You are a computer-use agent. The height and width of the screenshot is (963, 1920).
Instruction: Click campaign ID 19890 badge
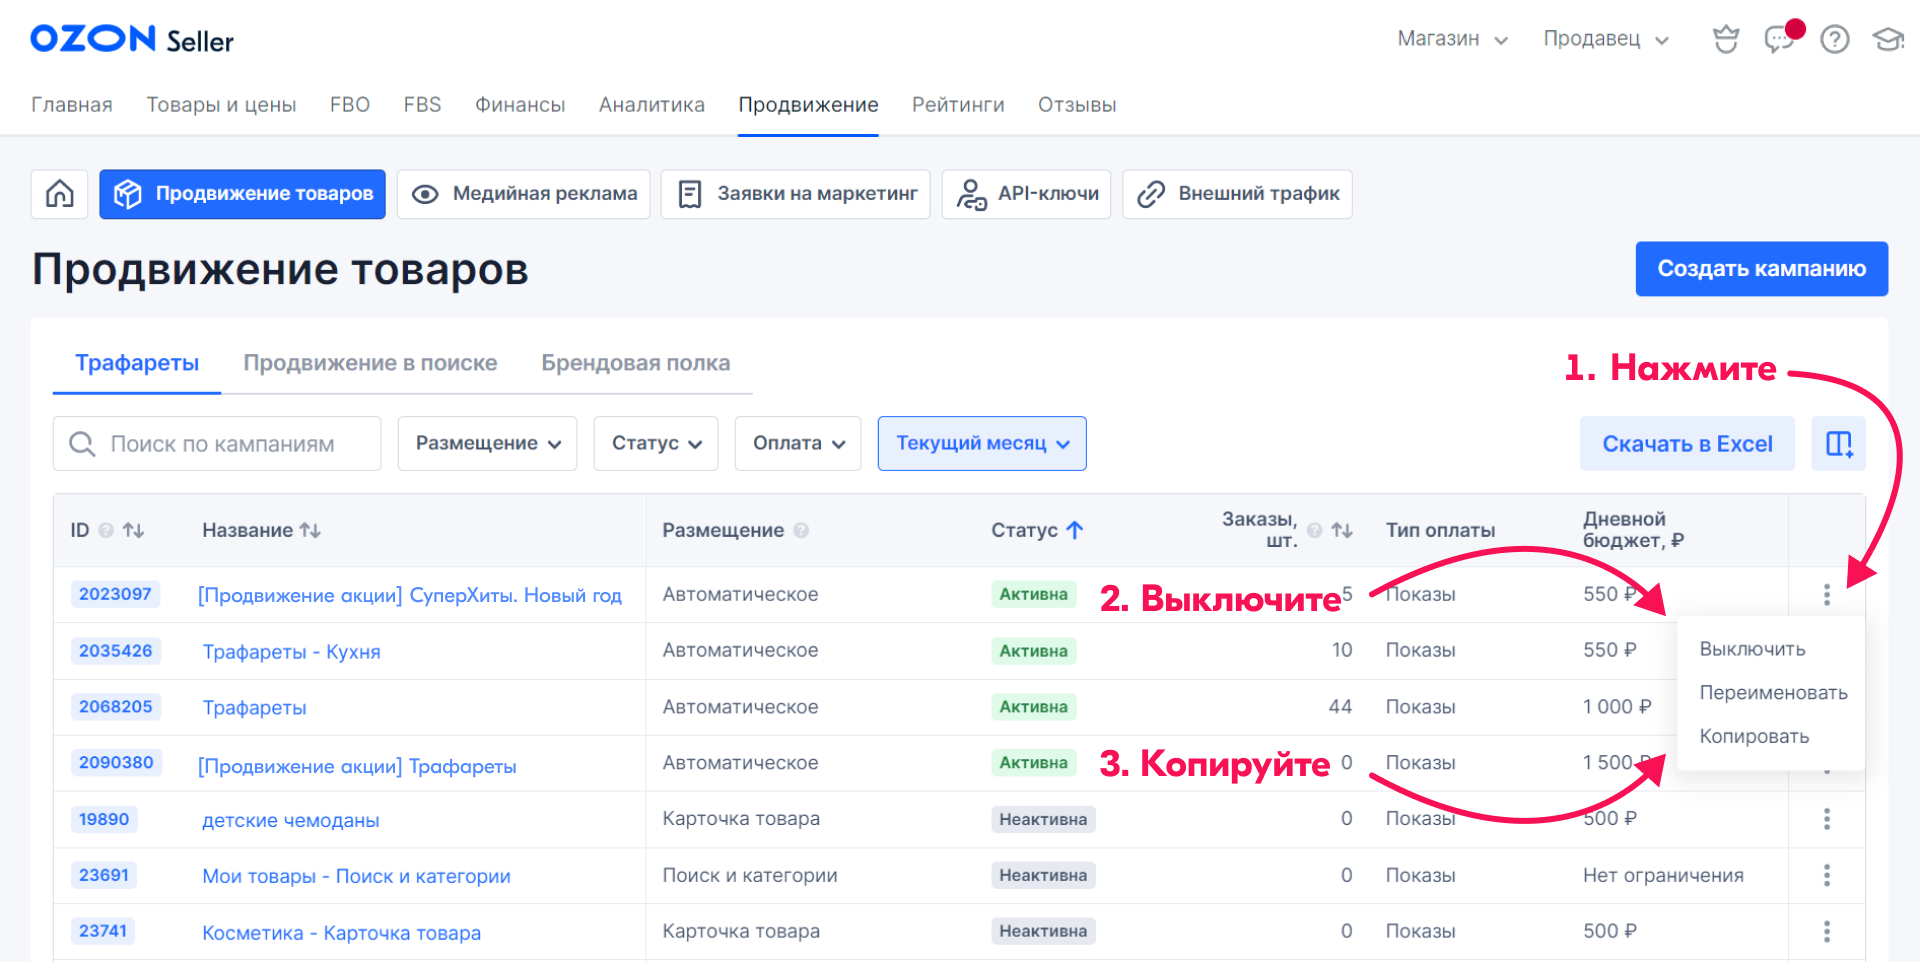tap(104, 819)
